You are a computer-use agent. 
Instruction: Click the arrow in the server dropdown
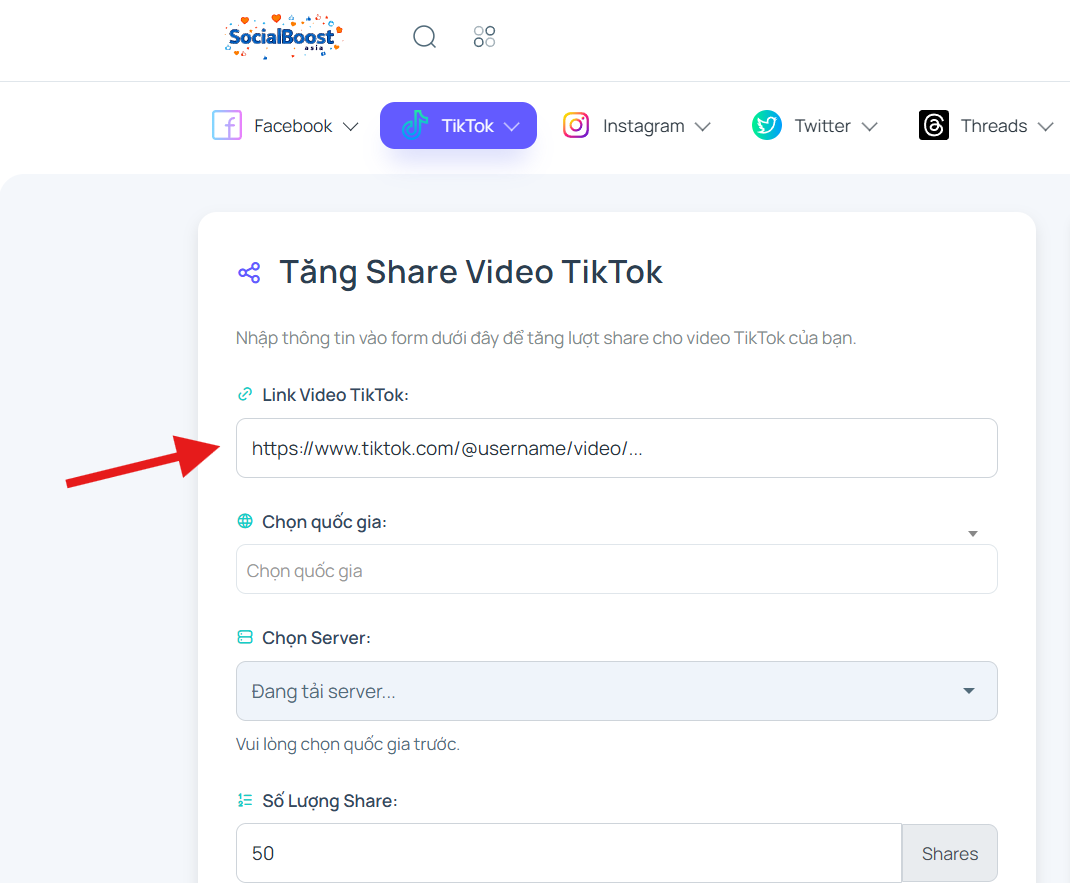969,691
